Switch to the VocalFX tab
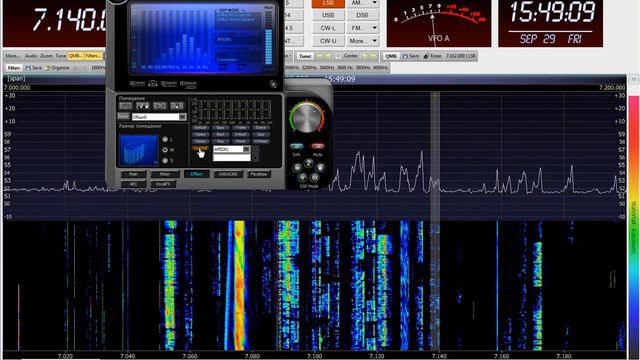The image size is (640, 360). (x=163, y=184)
